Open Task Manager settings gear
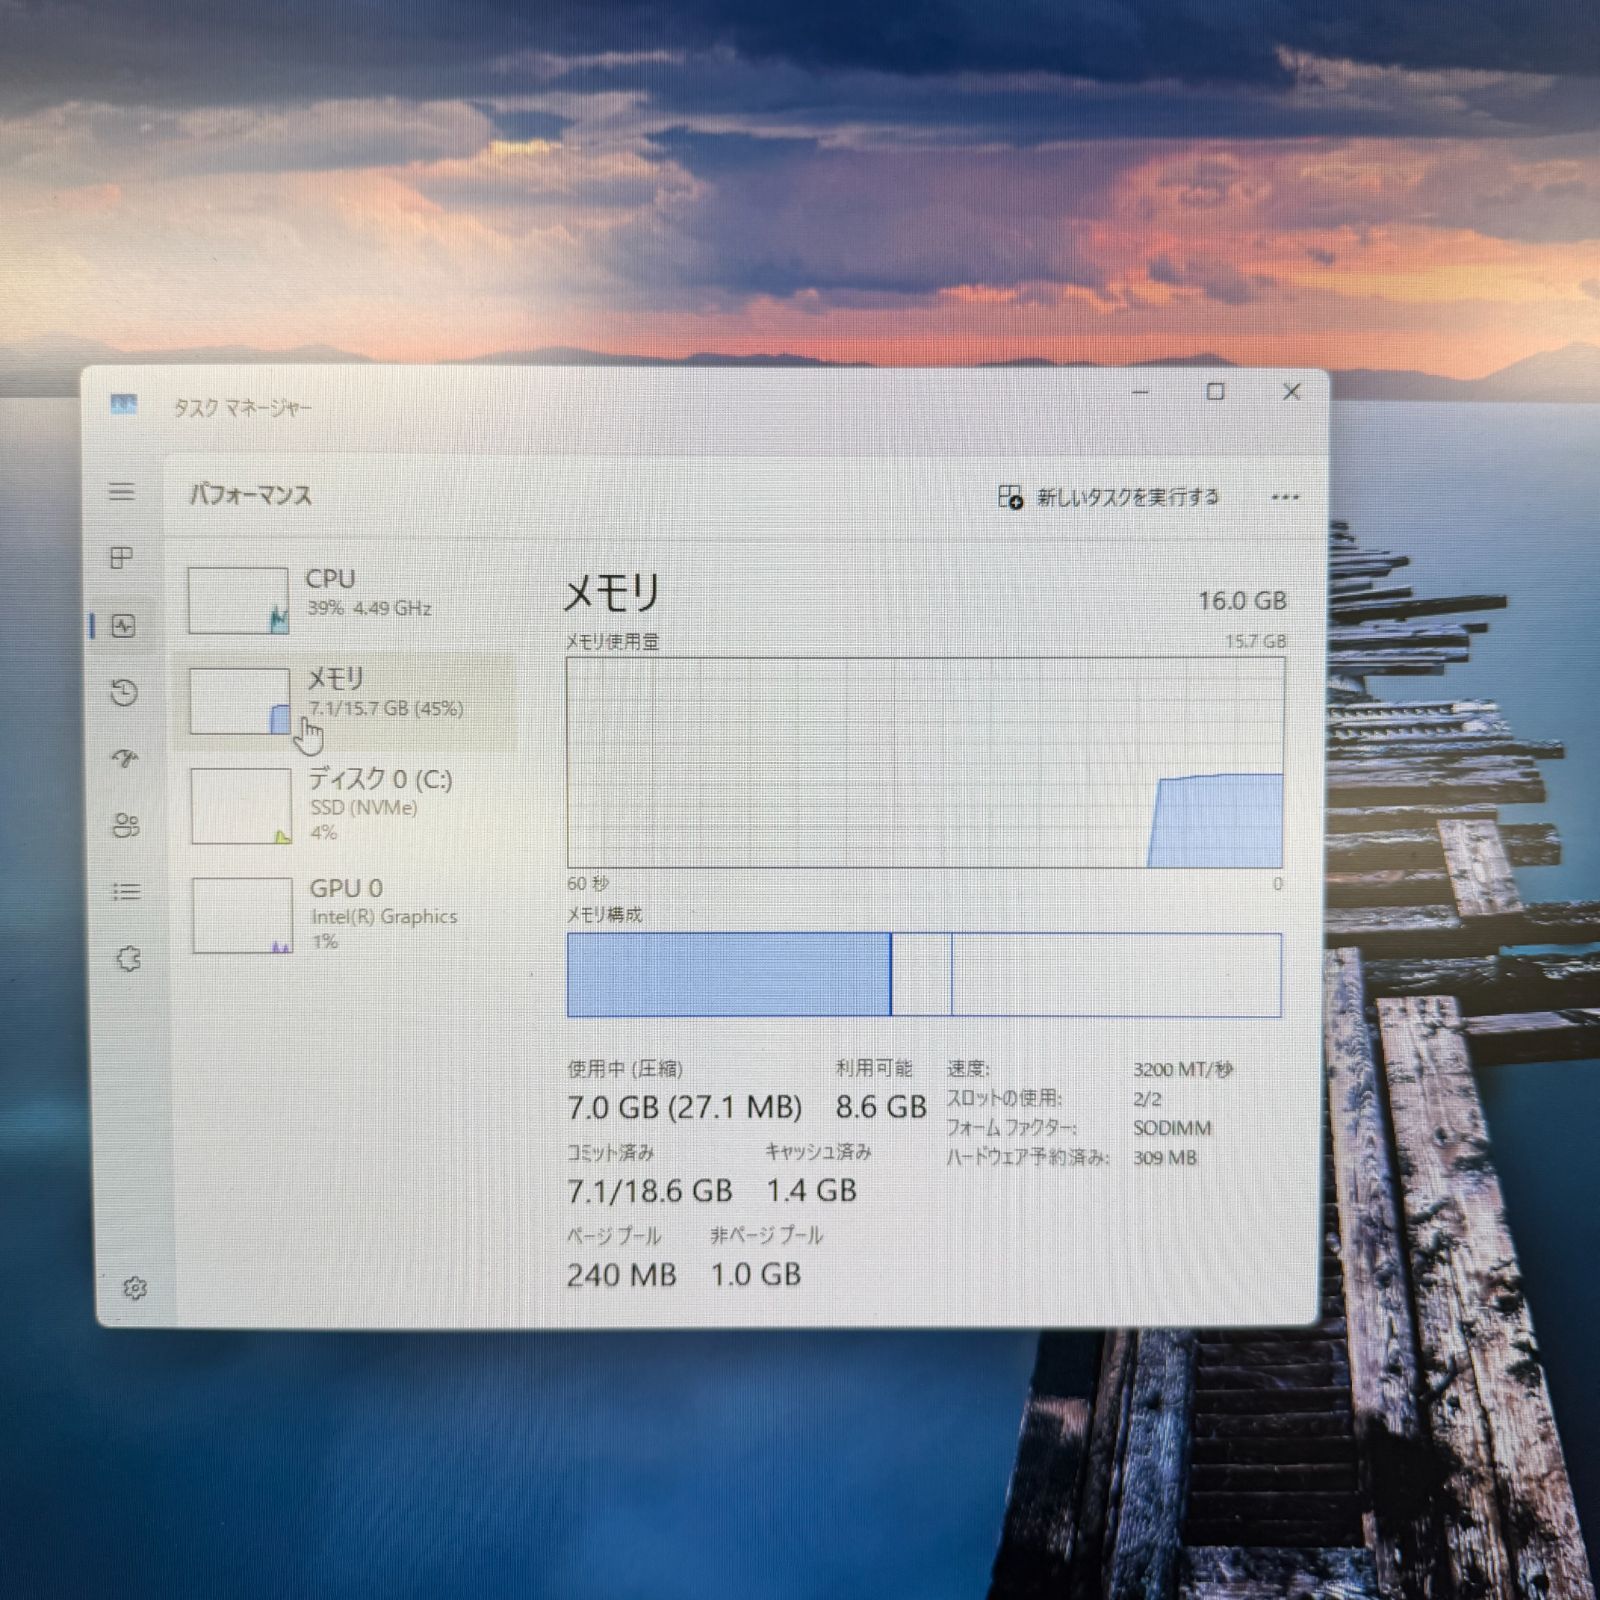 135,1288
